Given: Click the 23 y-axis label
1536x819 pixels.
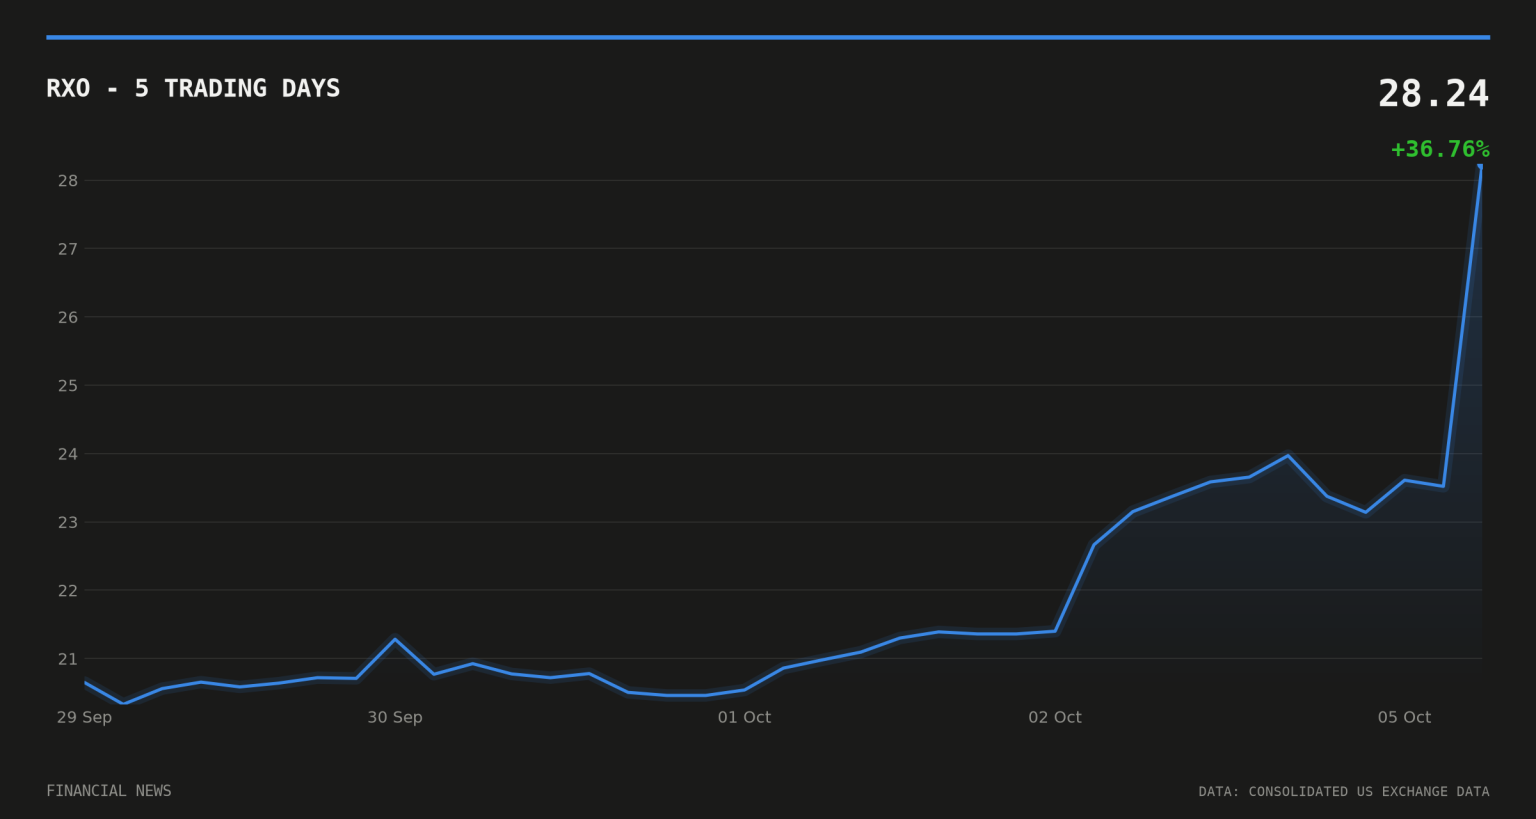Looking at the screenshot, I should point(67,522).
